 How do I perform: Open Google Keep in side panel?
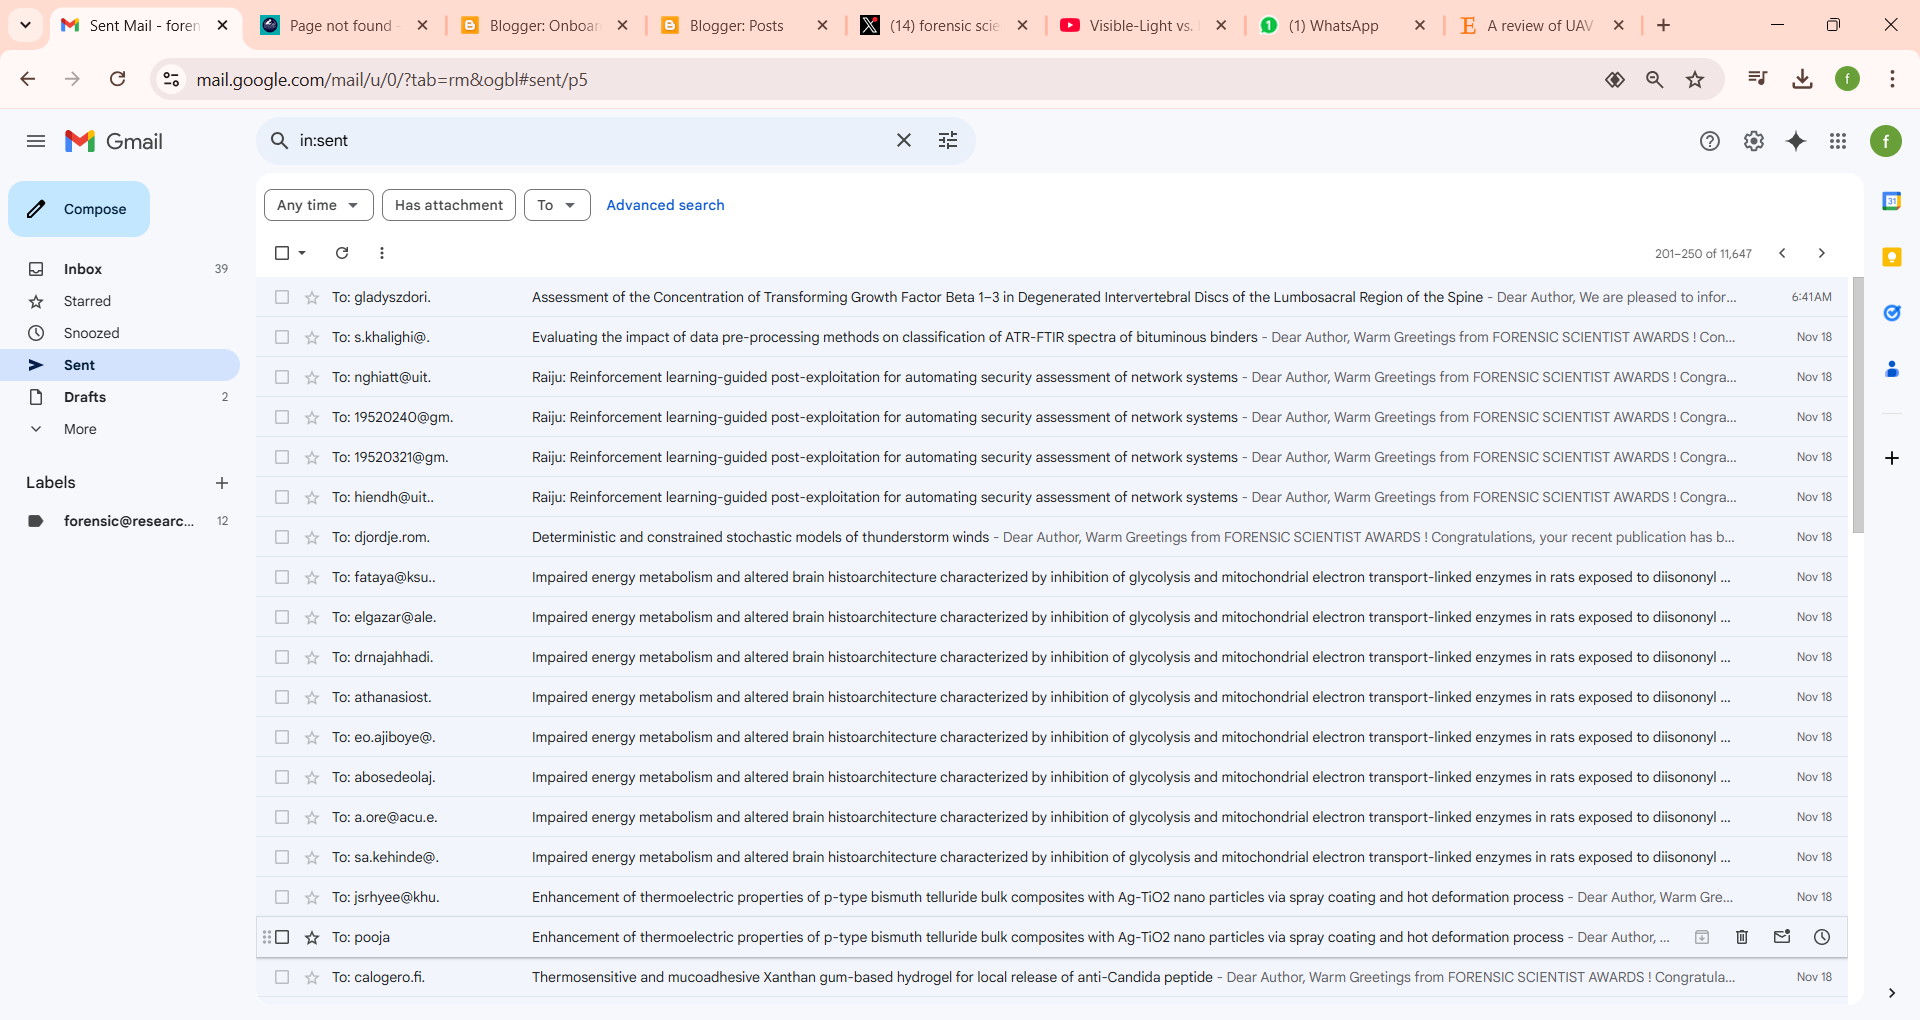[x=1891, y=257]
